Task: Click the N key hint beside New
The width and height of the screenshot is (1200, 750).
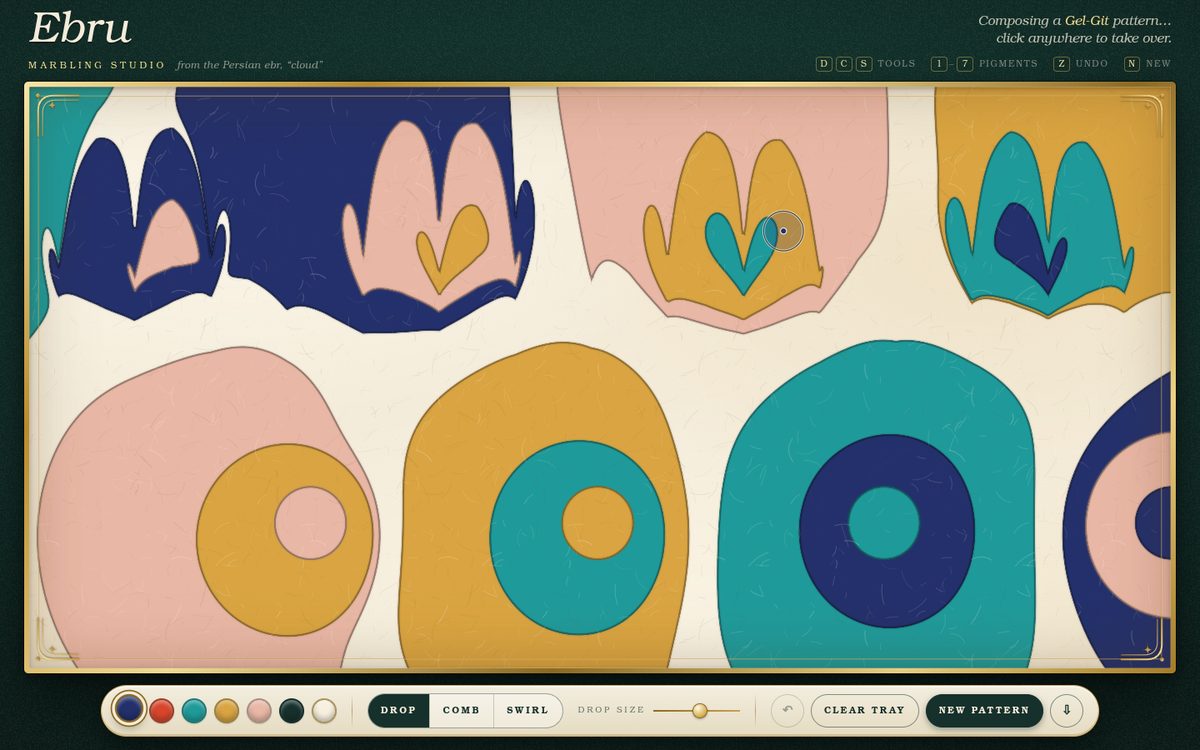Action: (1131, 64)
